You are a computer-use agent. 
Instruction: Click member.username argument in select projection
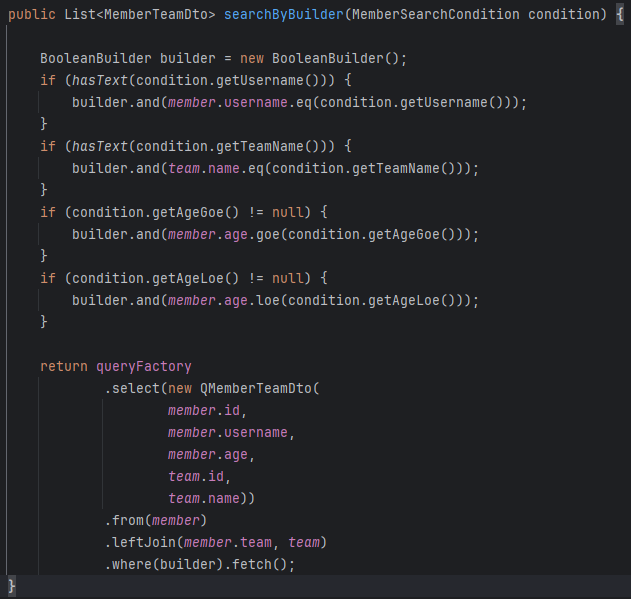(228, 432)
